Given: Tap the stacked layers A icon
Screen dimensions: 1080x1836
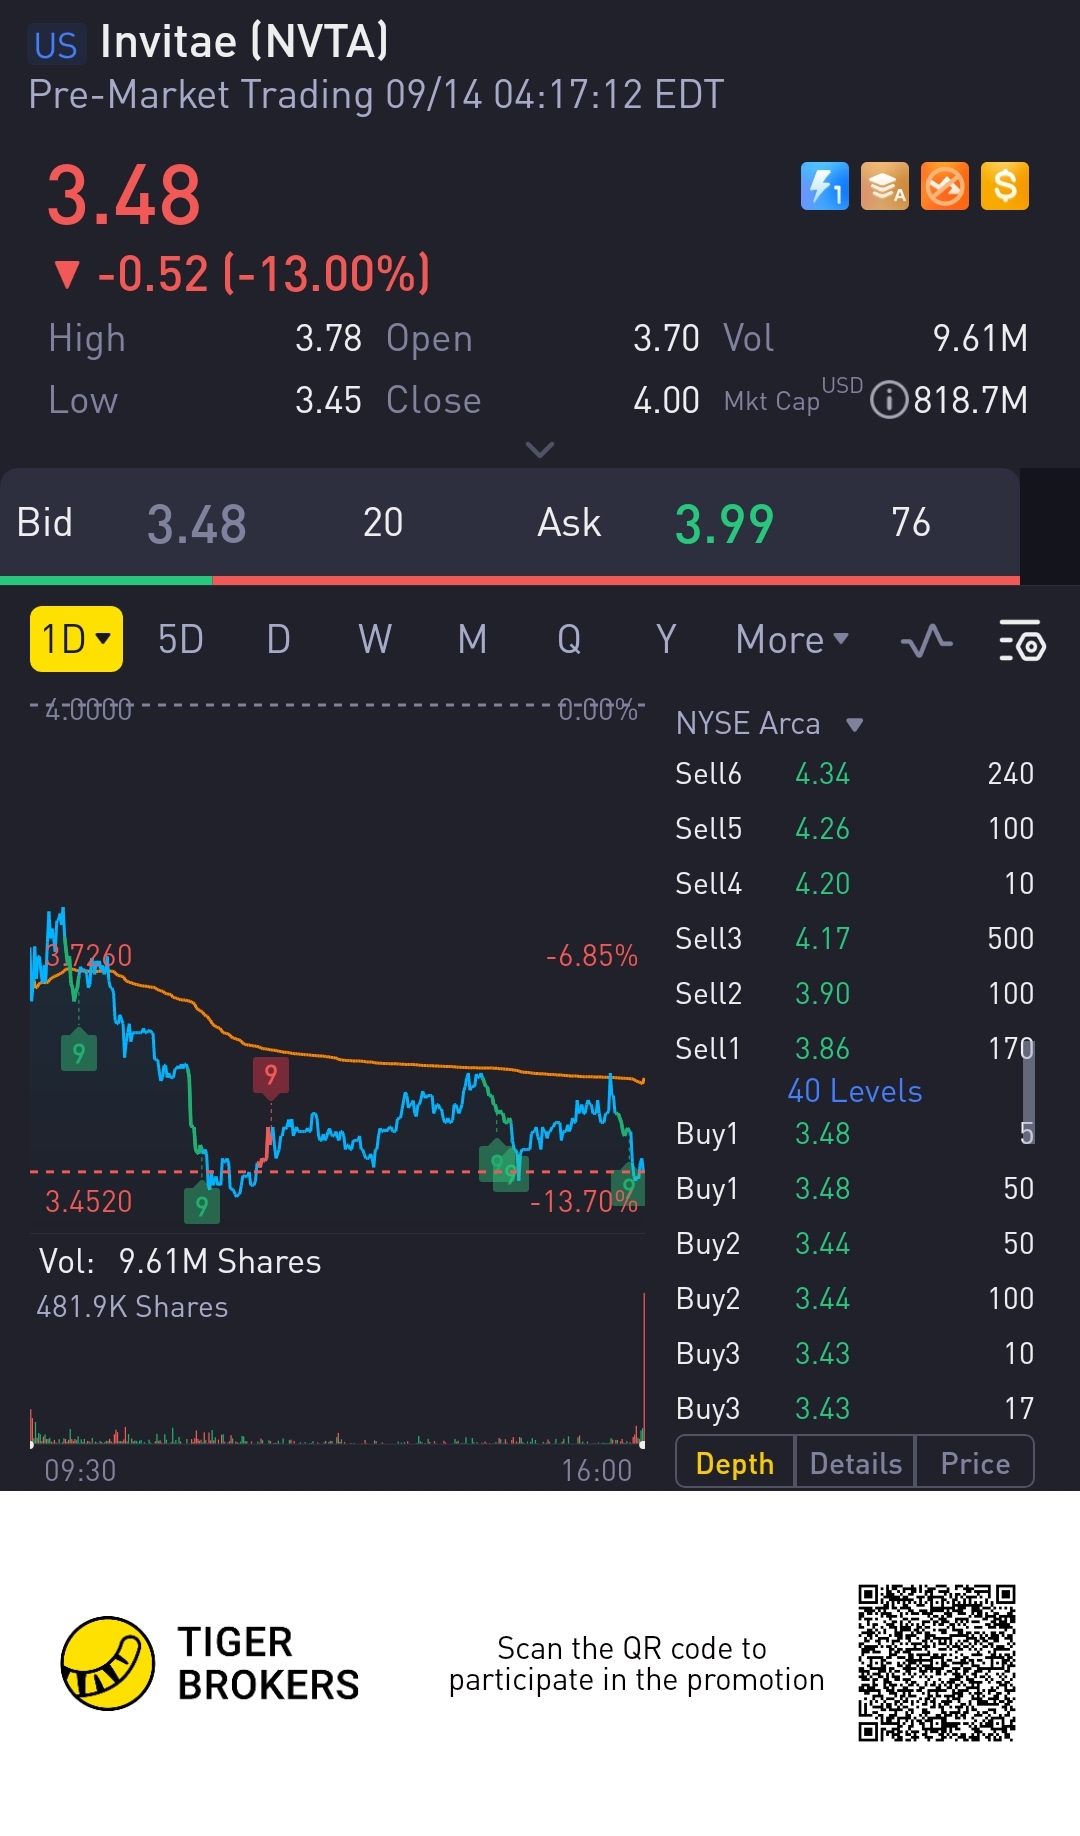Looking at the screenshot, I should [x=885, y=186].
